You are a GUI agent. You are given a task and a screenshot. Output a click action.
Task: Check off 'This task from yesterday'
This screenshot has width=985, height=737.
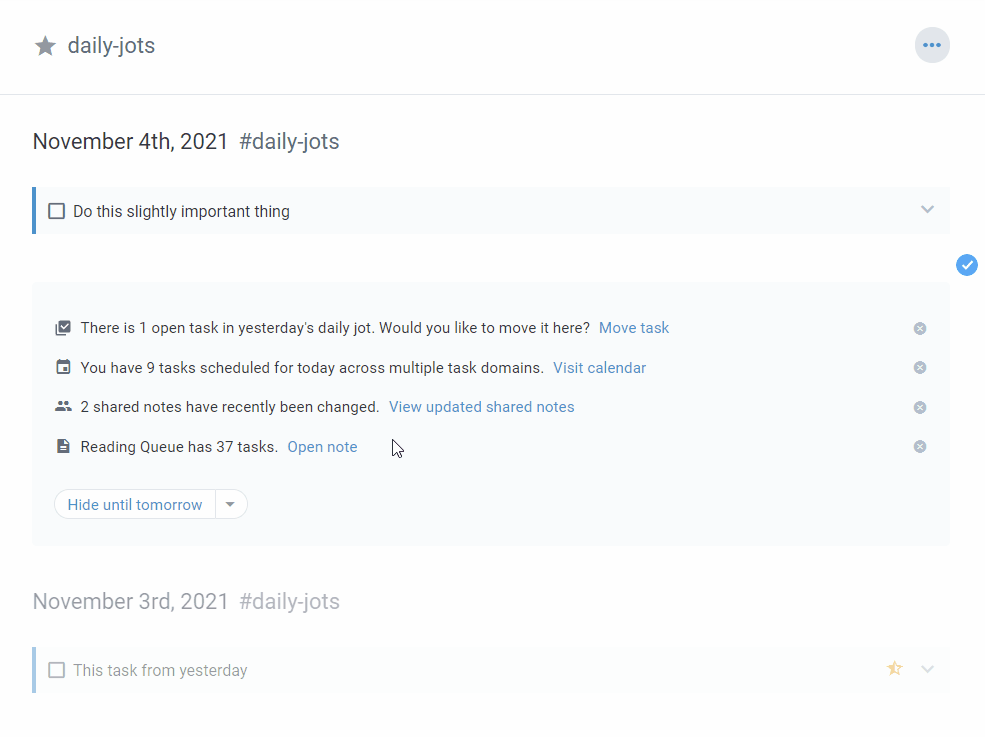pos(57,670)
